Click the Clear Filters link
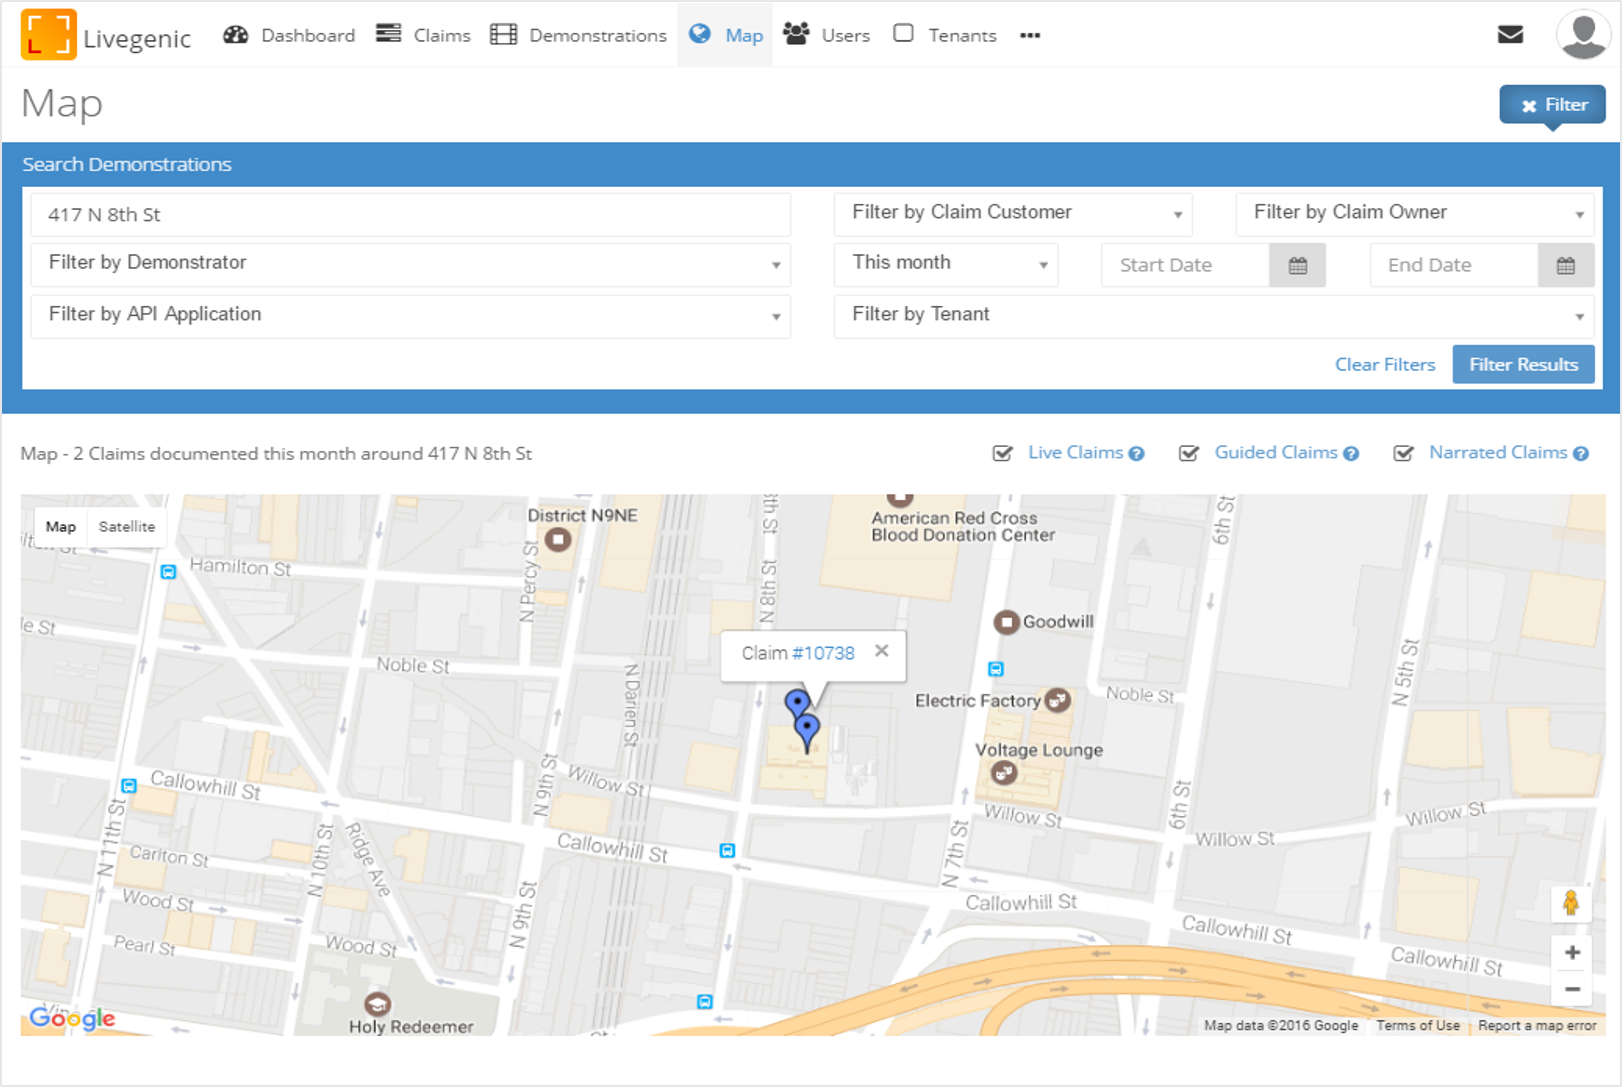Screen dimensions: 1622x1087 [1385, 365]
